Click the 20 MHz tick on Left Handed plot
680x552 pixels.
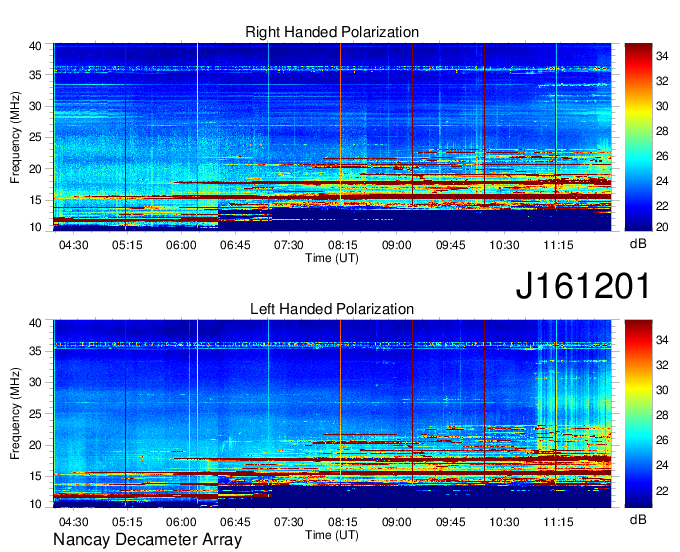[35, 445]
